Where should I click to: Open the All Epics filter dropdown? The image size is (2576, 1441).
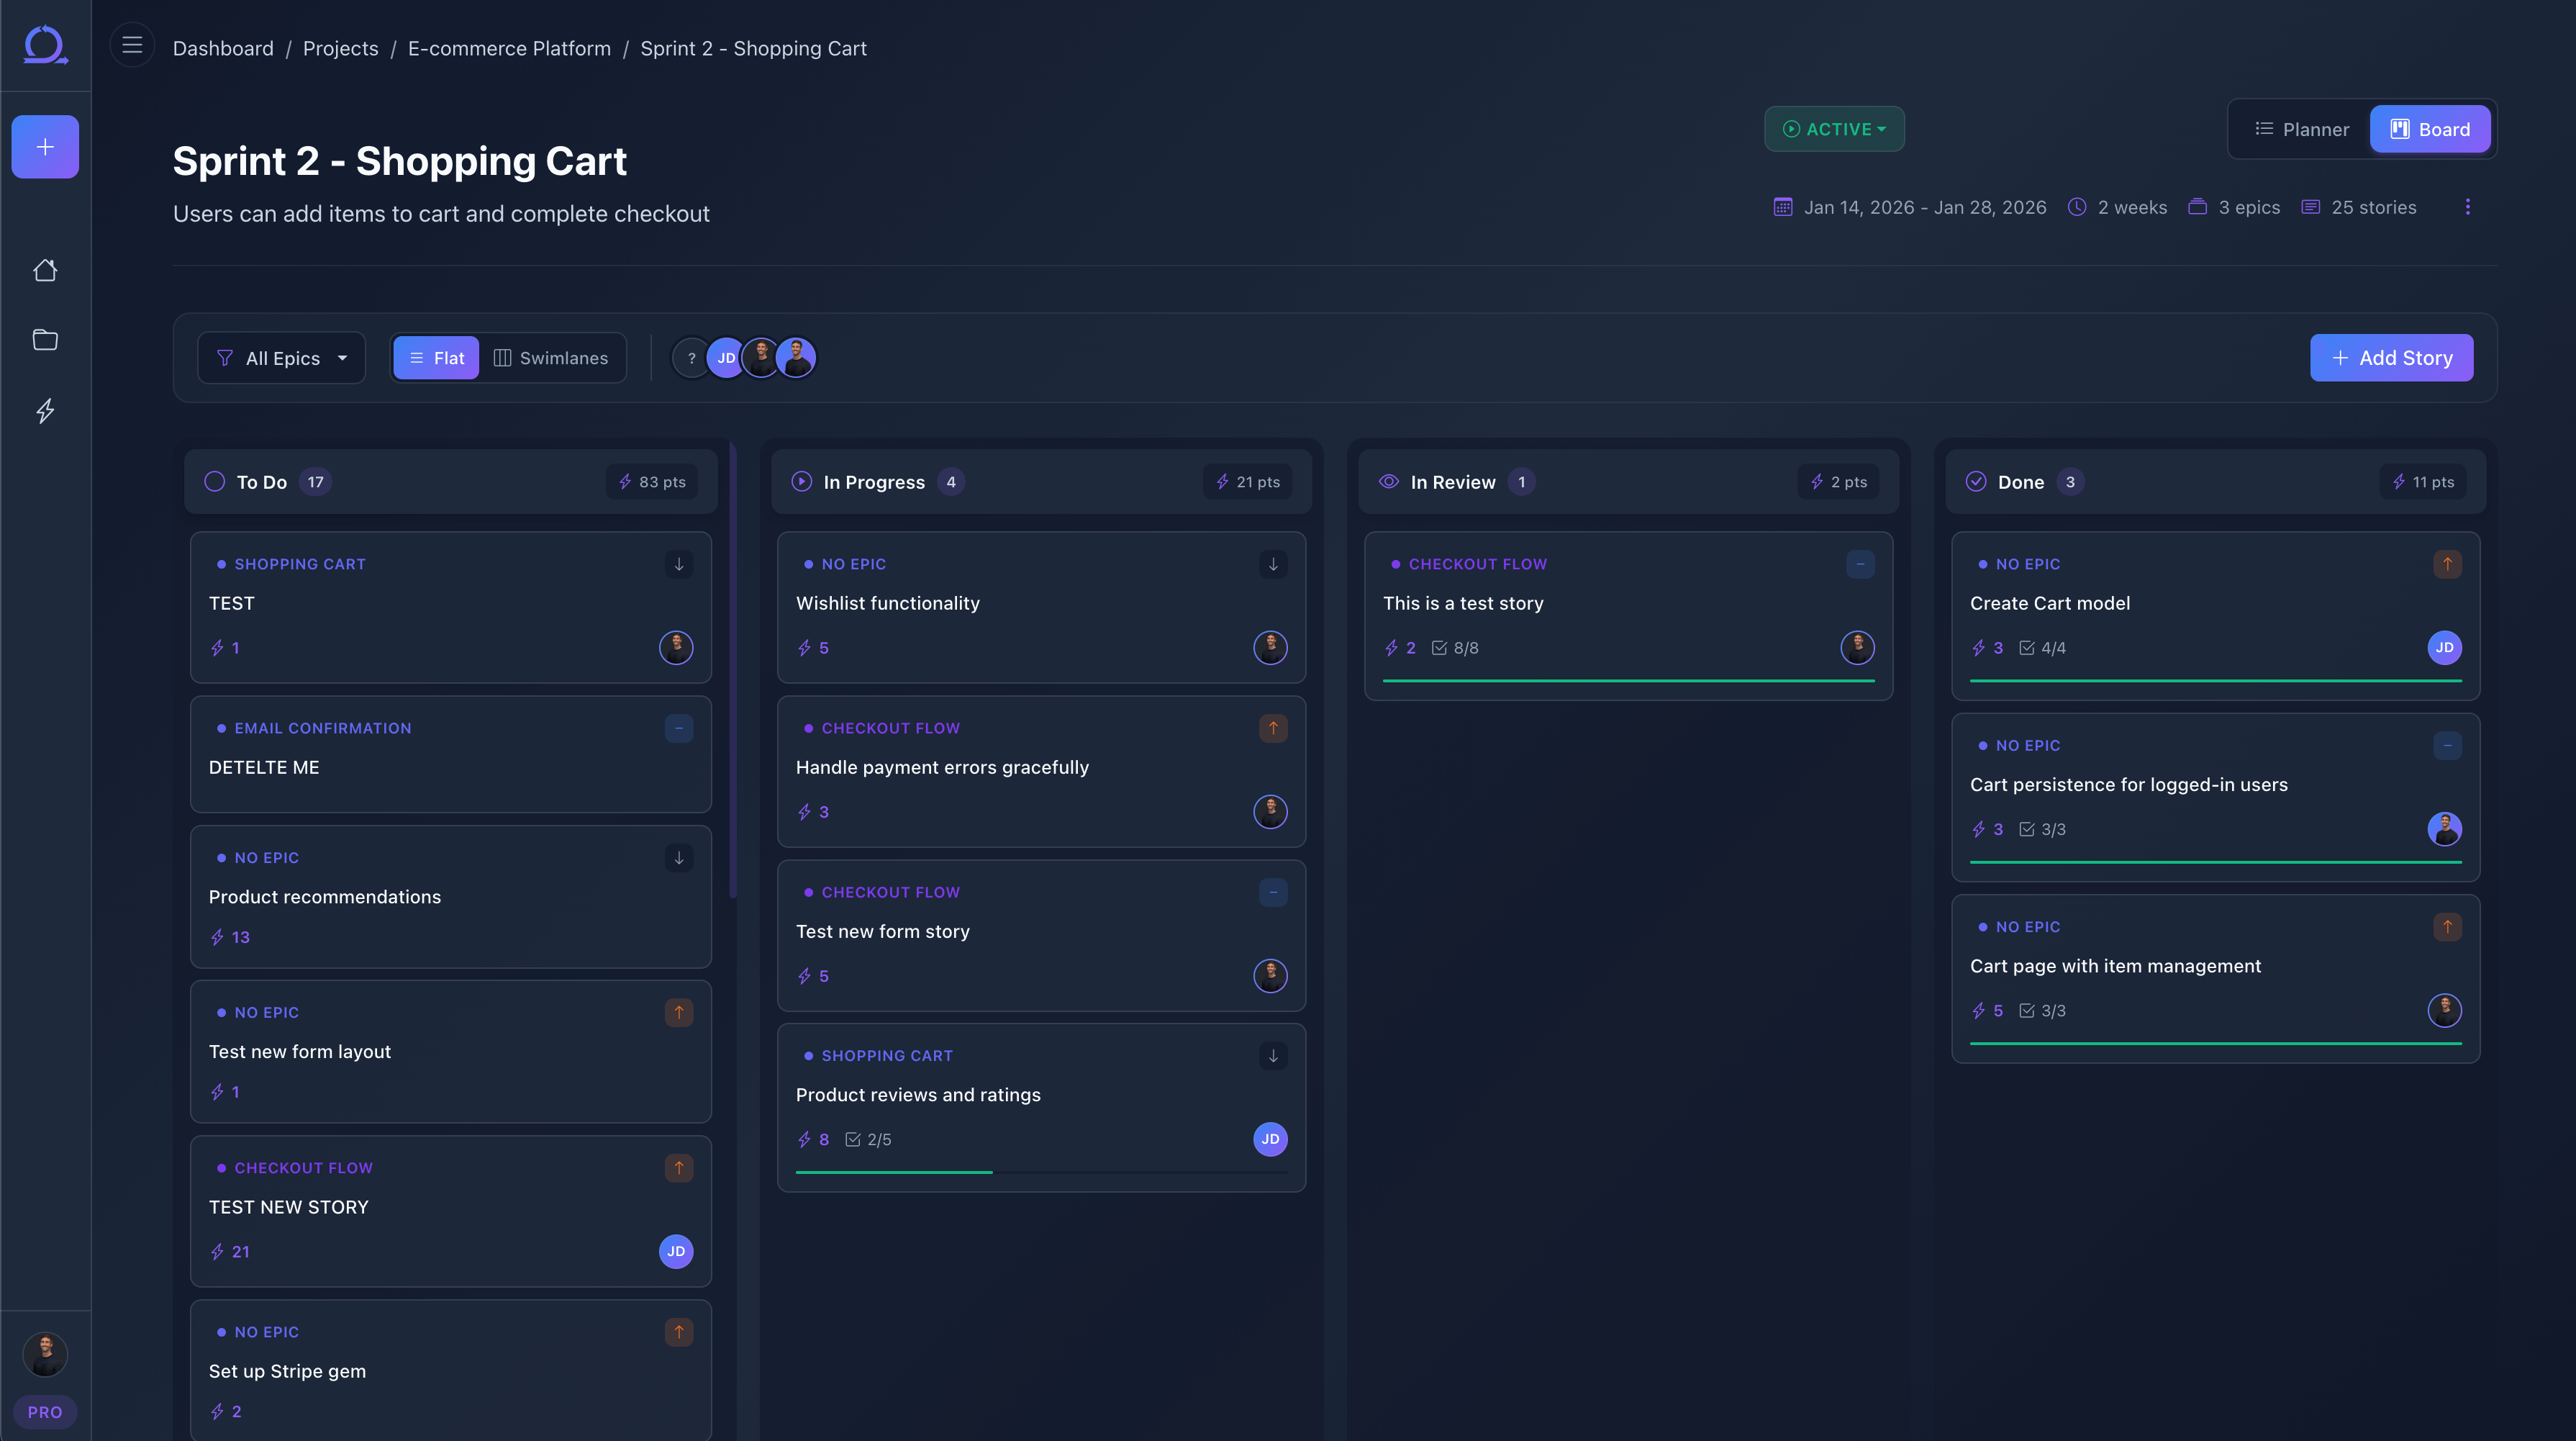pos(281,357)
